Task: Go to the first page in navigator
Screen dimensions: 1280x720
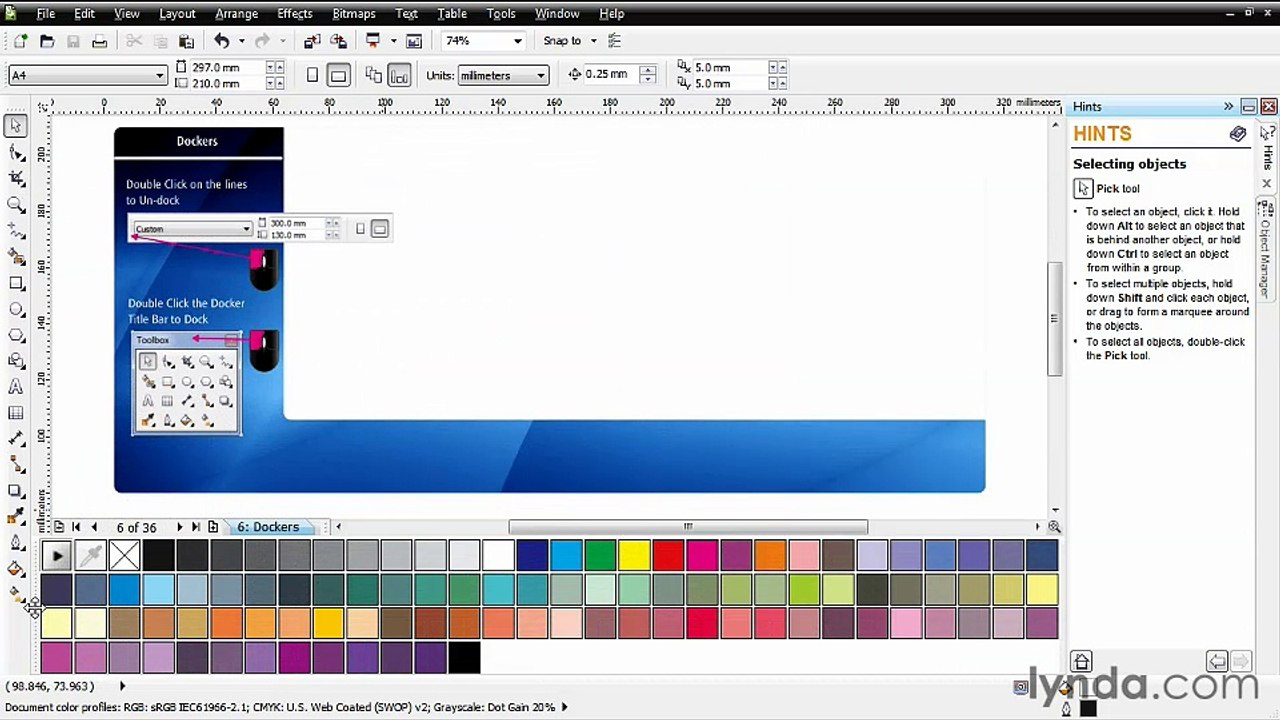Action: click(x=76, y=527)
